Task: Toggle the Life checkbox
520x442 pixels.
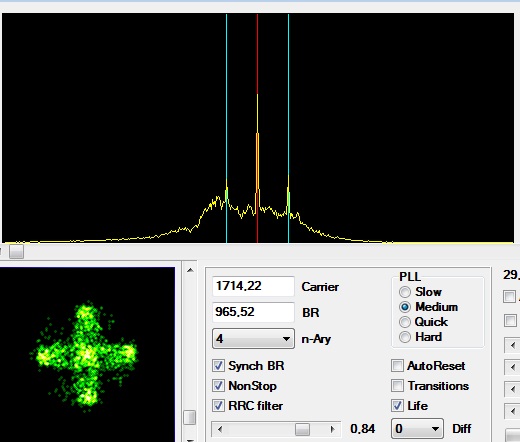Action: point(397,406)
